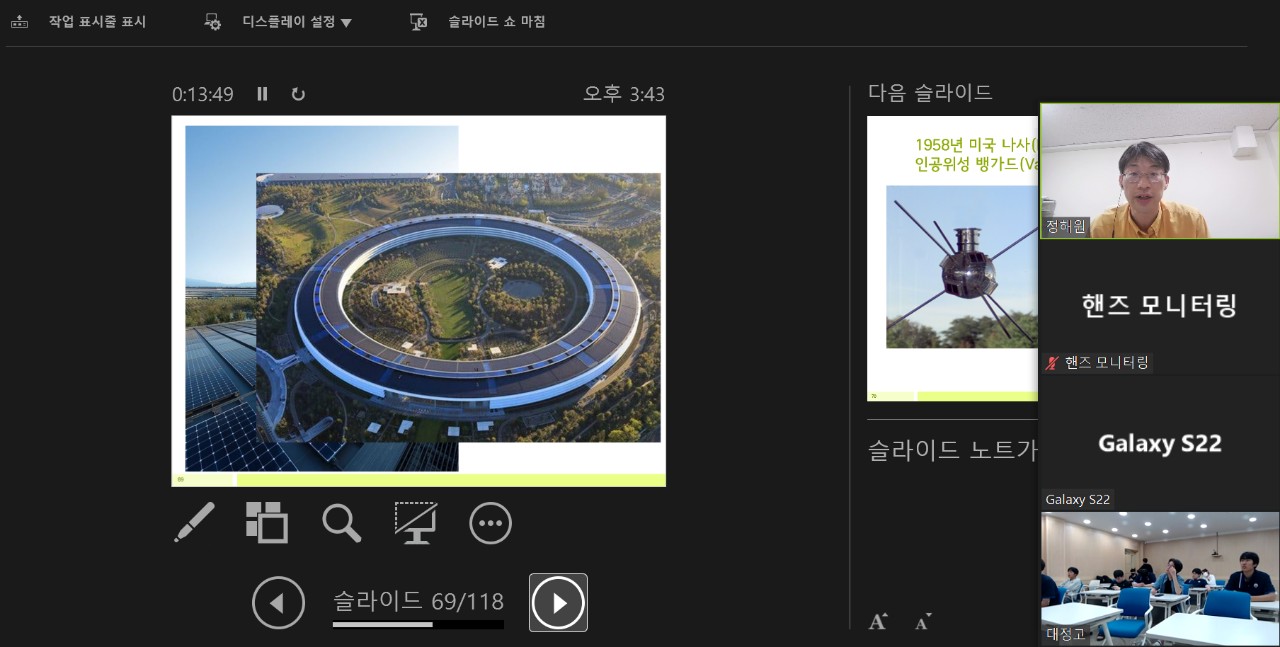
Task: Restart the presentation timer
Action: pos(298,94)
